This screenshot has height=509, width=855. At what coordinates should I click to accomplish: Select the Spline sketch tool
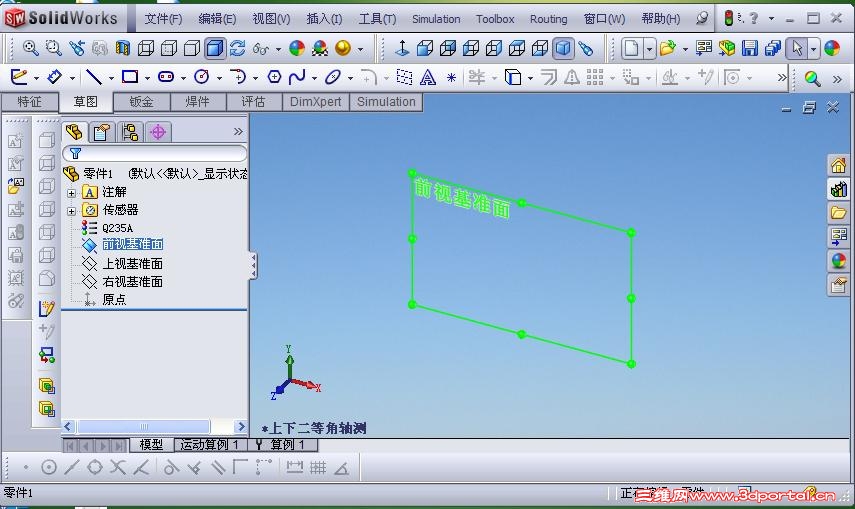[x=297, y=77]
